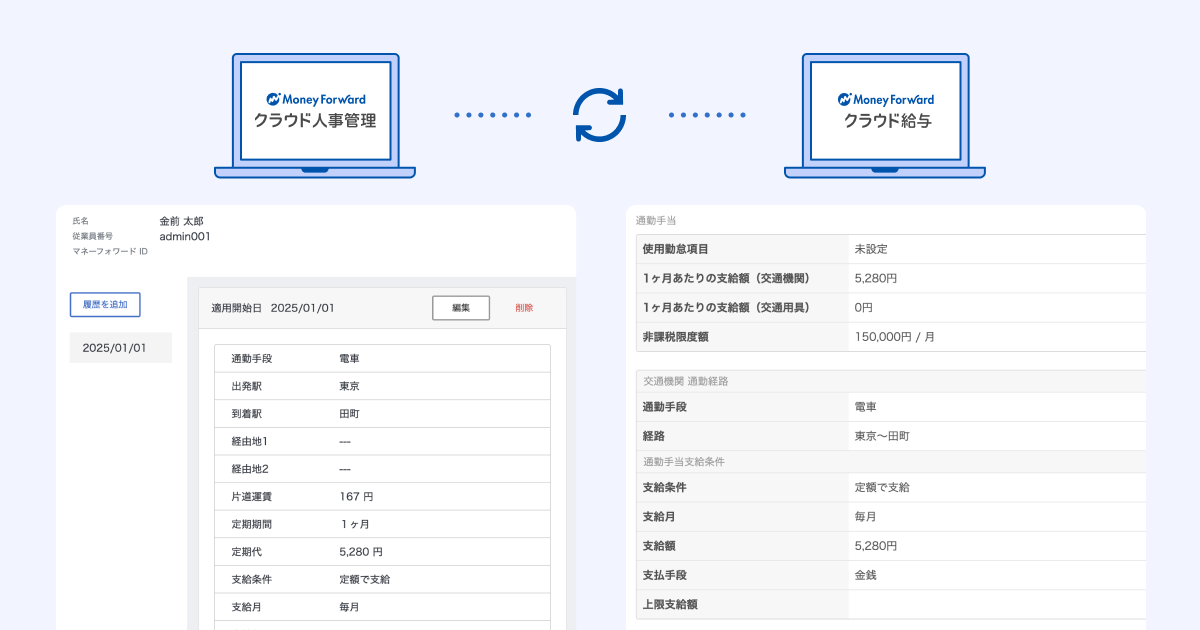Screen dimensions: 1200x630
Task: Click the 支給月 value 毎月 in left table
Action: tap(350, 607)
